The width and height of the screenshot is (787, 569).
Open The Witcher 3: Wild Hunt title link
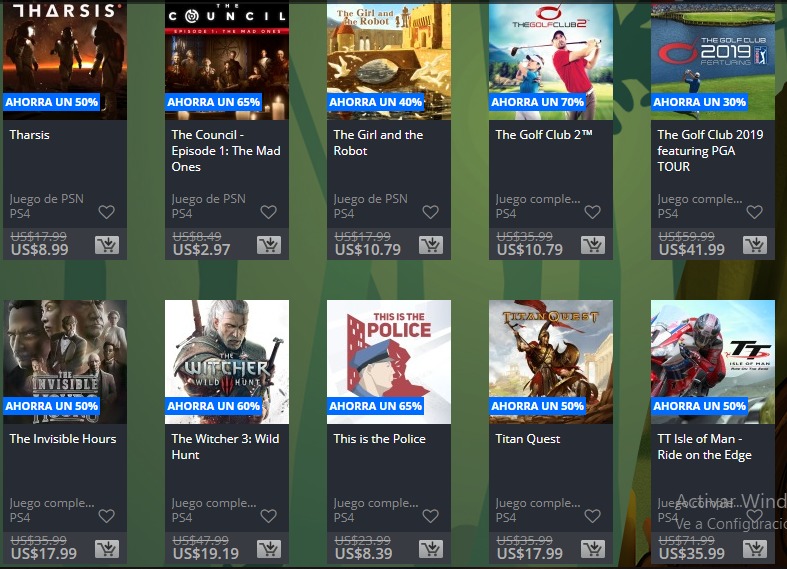coord(225,446)
